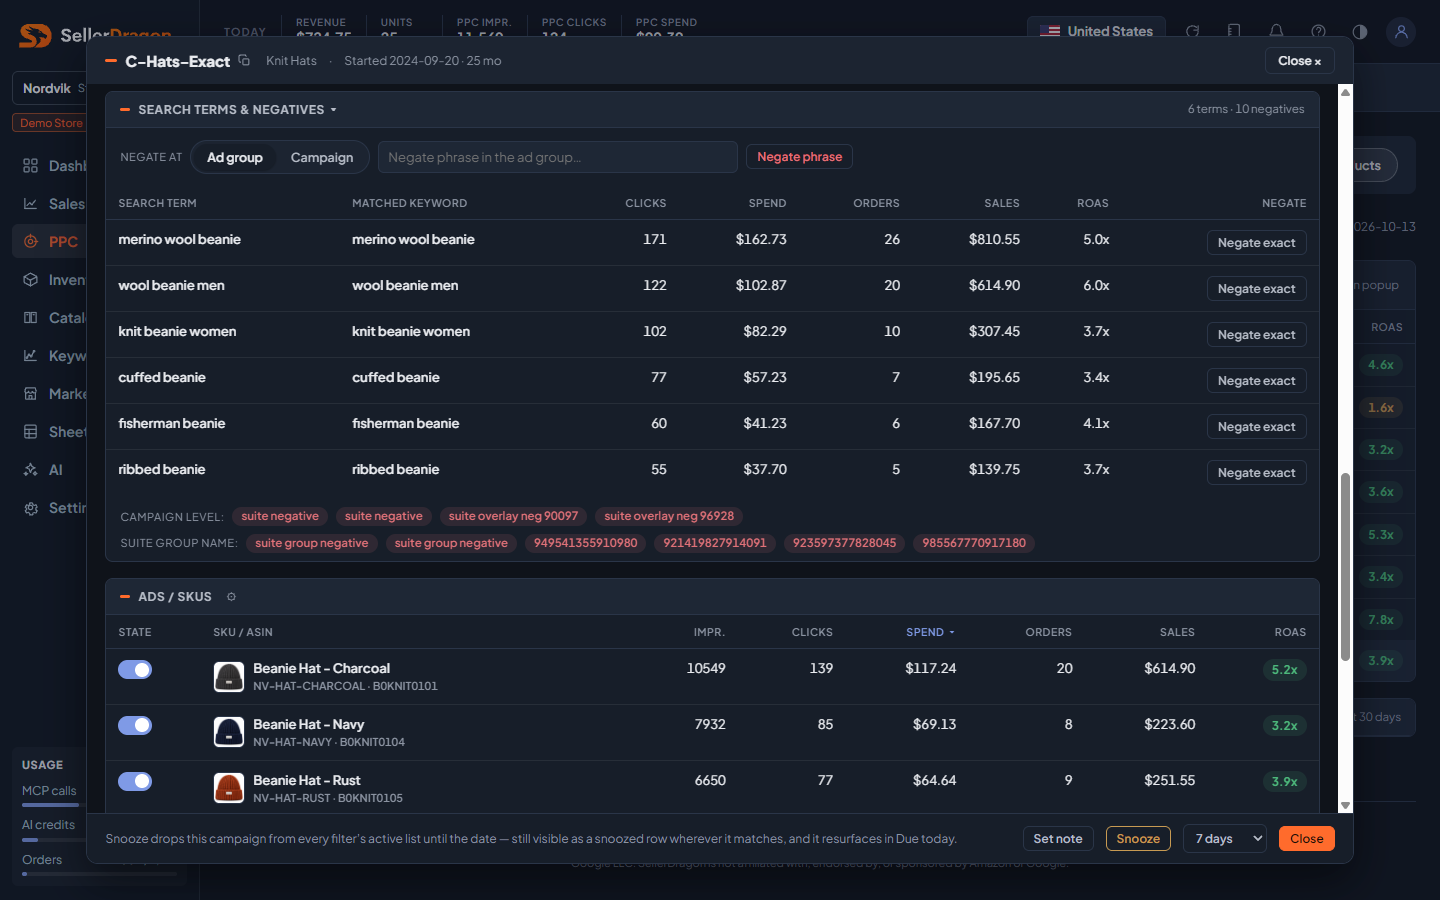The height and width of the screenshot is (900, 1440).
Task: Select Campaign negate level
Action: pos(322,157)
